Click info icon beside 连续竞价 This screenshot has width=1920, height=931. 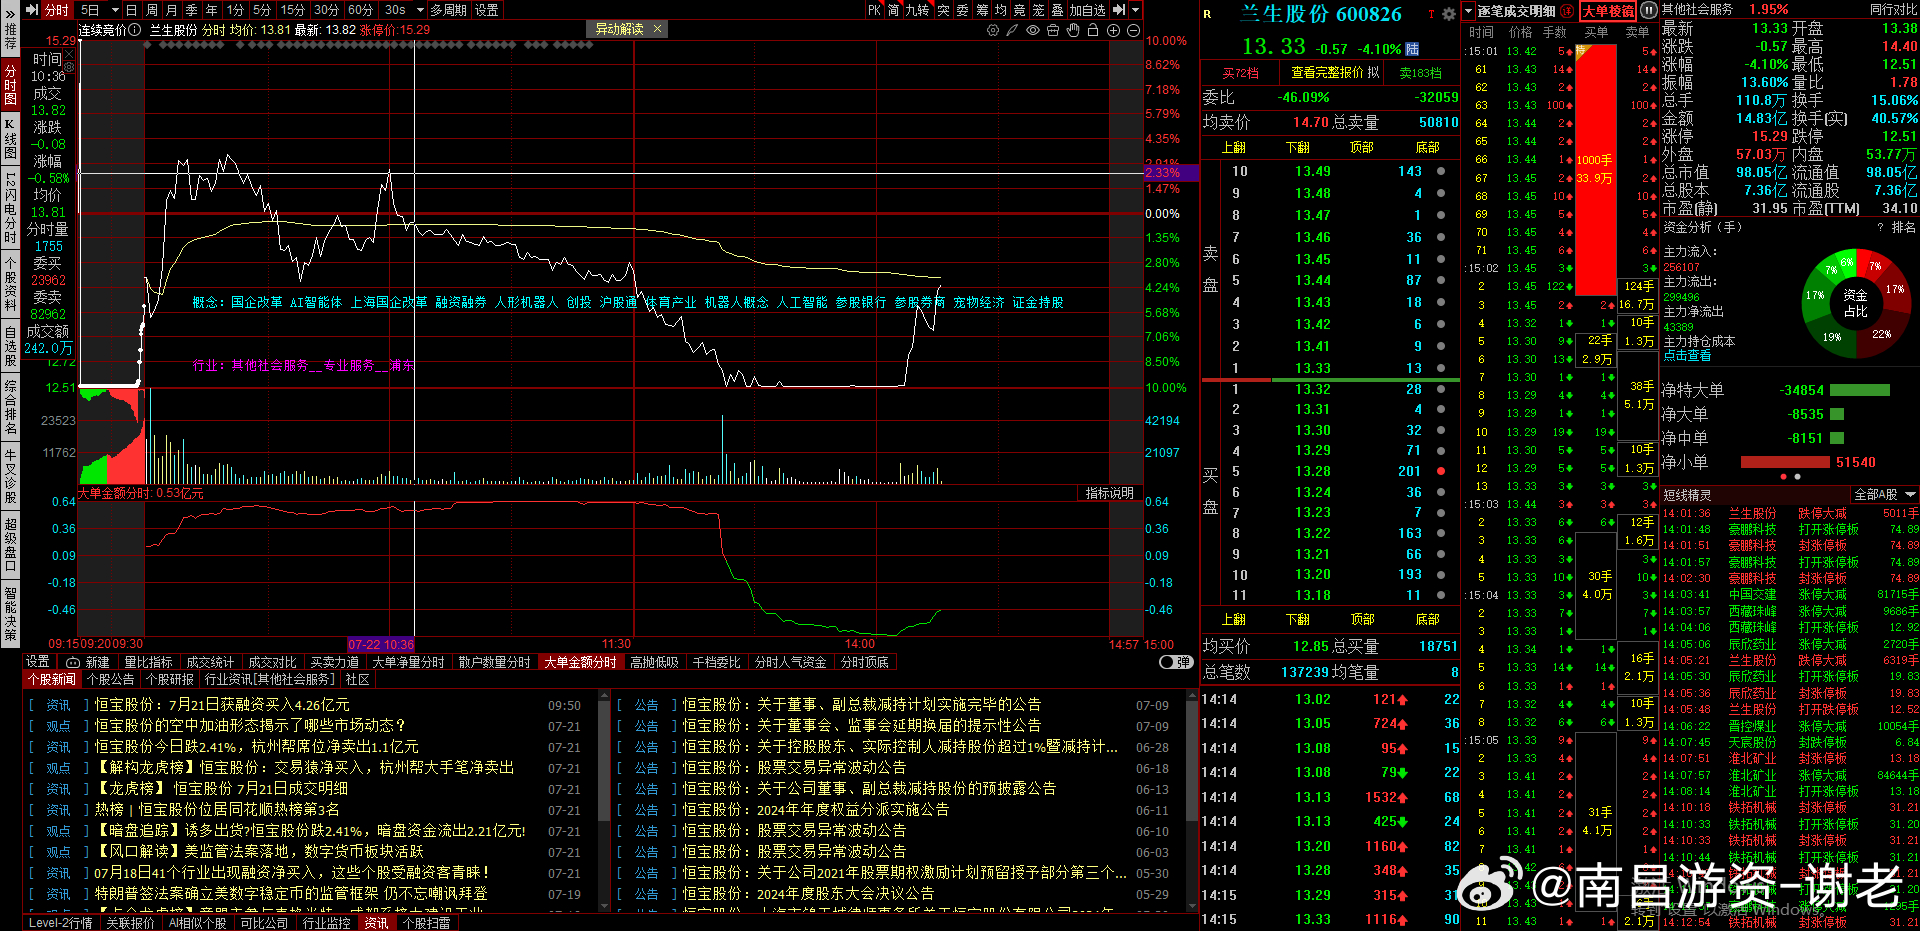(x=136, y=30)
